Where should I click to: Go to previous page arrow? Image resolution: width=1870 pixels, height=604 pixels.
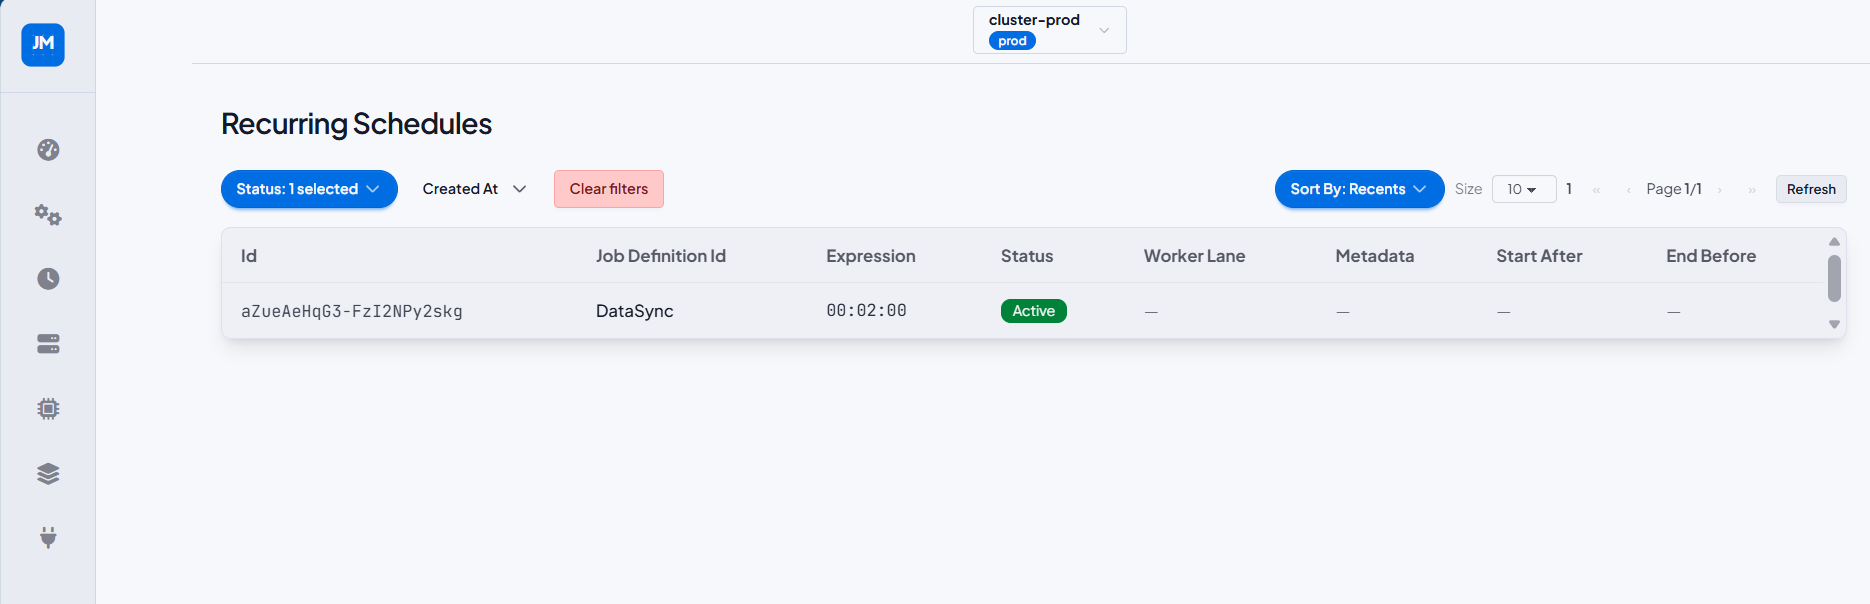pyautogui.click(x=1629, y=190)
